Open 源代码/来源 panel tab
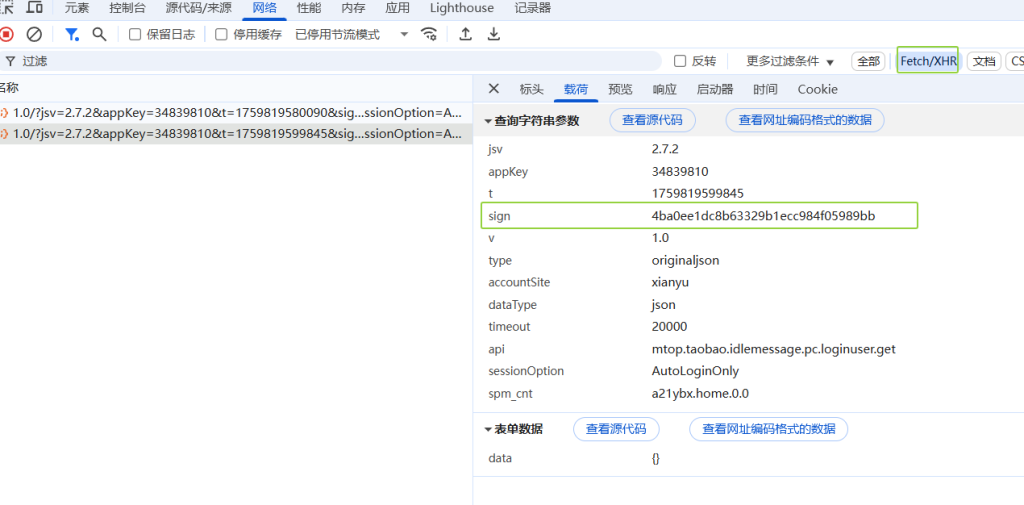 point(199,8)
